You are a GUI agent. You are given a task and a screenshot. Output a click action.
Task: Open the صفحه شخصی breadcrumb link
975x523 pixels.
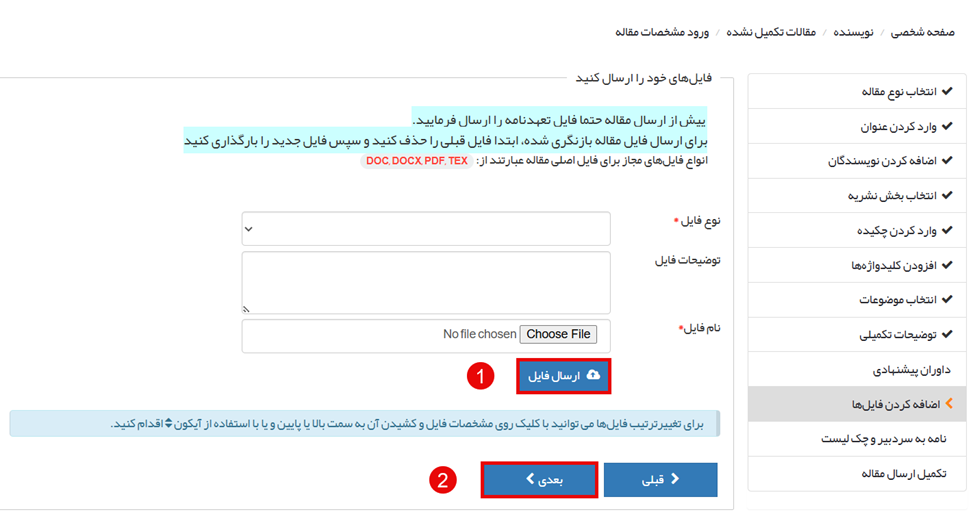(x=921, y=32)
